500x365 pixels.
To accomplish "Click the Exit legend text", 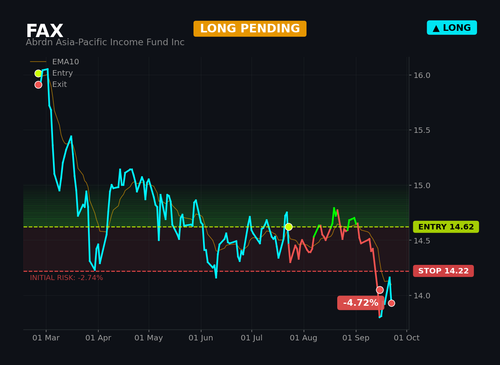I will [x=59, y=84].
